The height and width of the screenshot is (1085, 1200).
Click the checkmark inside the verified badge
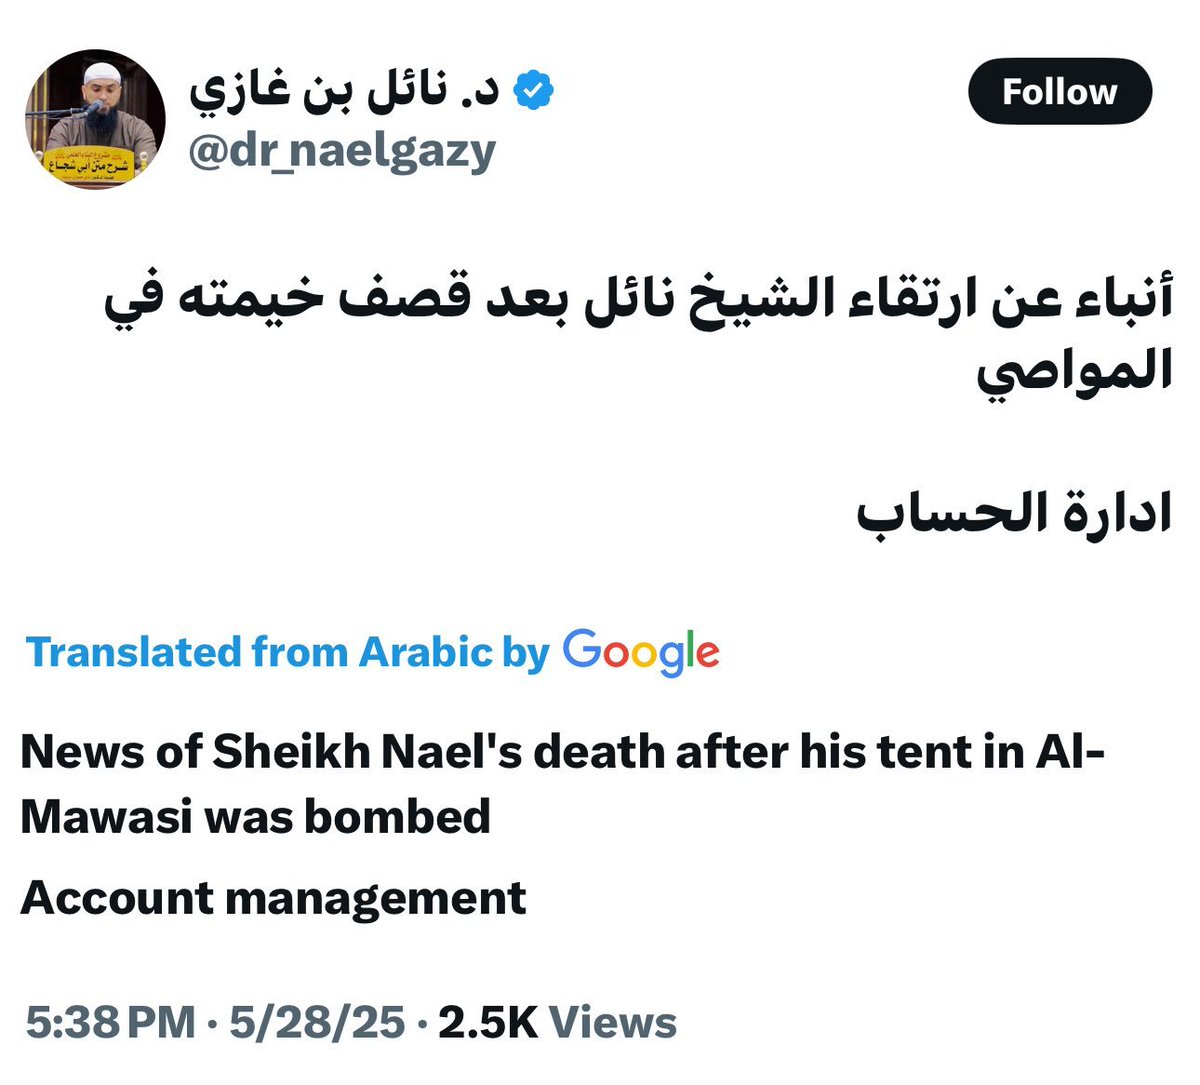tap(533, 90)
